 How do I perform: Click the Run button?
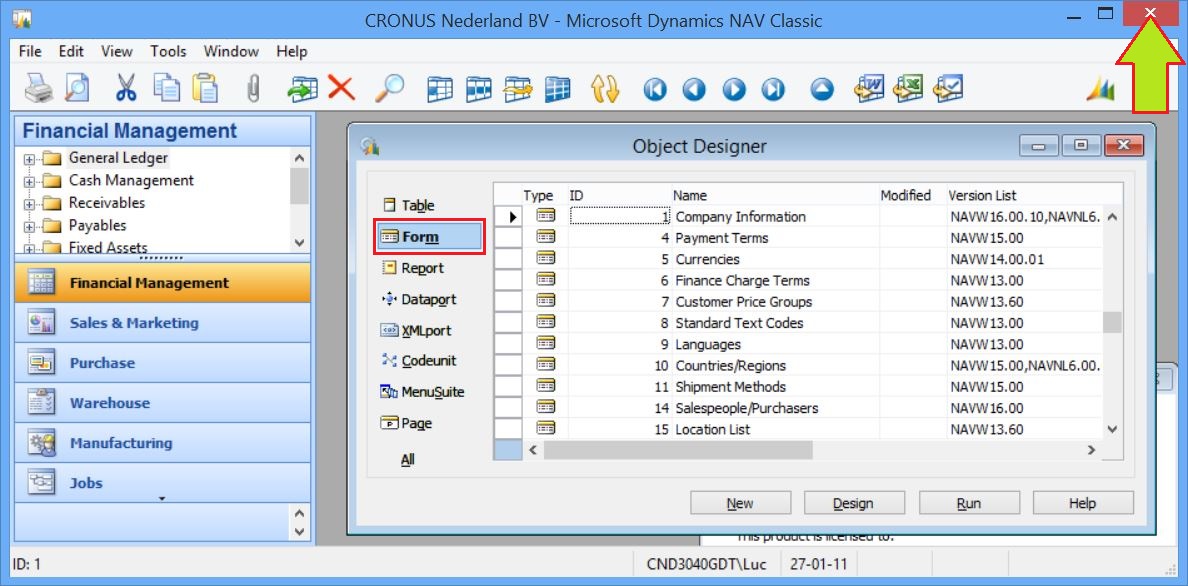pos(969,503)
